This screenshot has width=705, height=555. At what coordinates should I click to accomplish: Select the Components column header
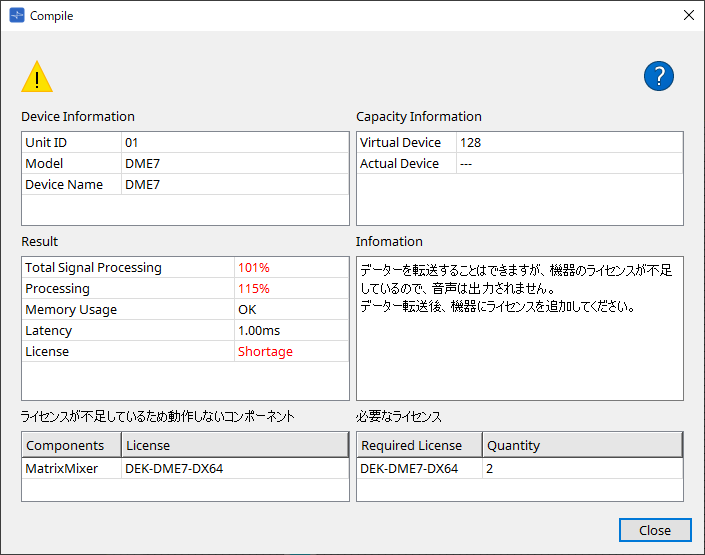pos(71,445)
